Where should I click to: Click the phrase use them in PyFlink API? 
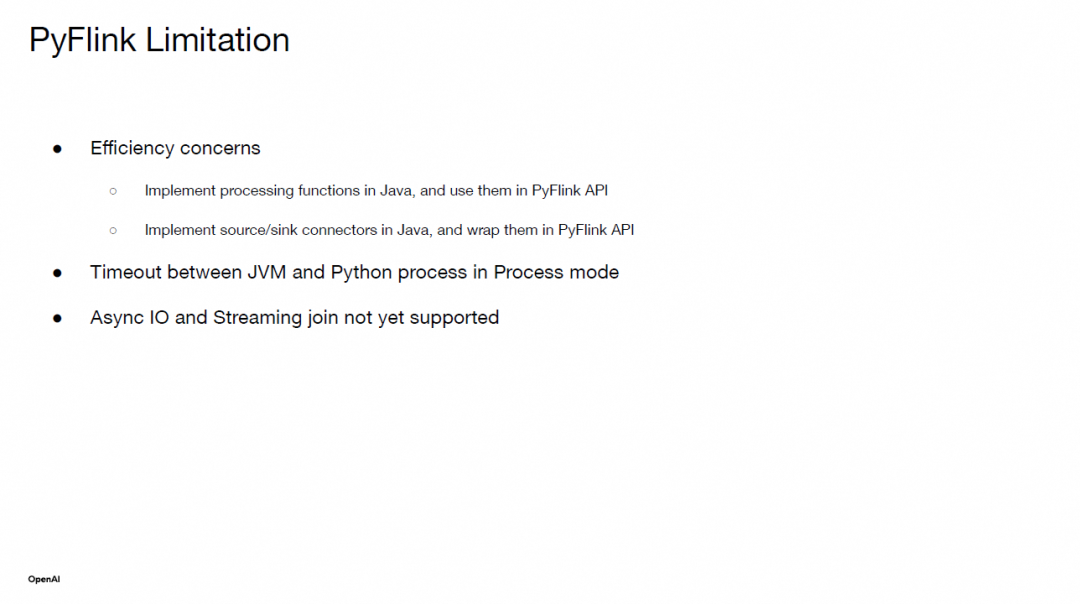coord(529,191)
